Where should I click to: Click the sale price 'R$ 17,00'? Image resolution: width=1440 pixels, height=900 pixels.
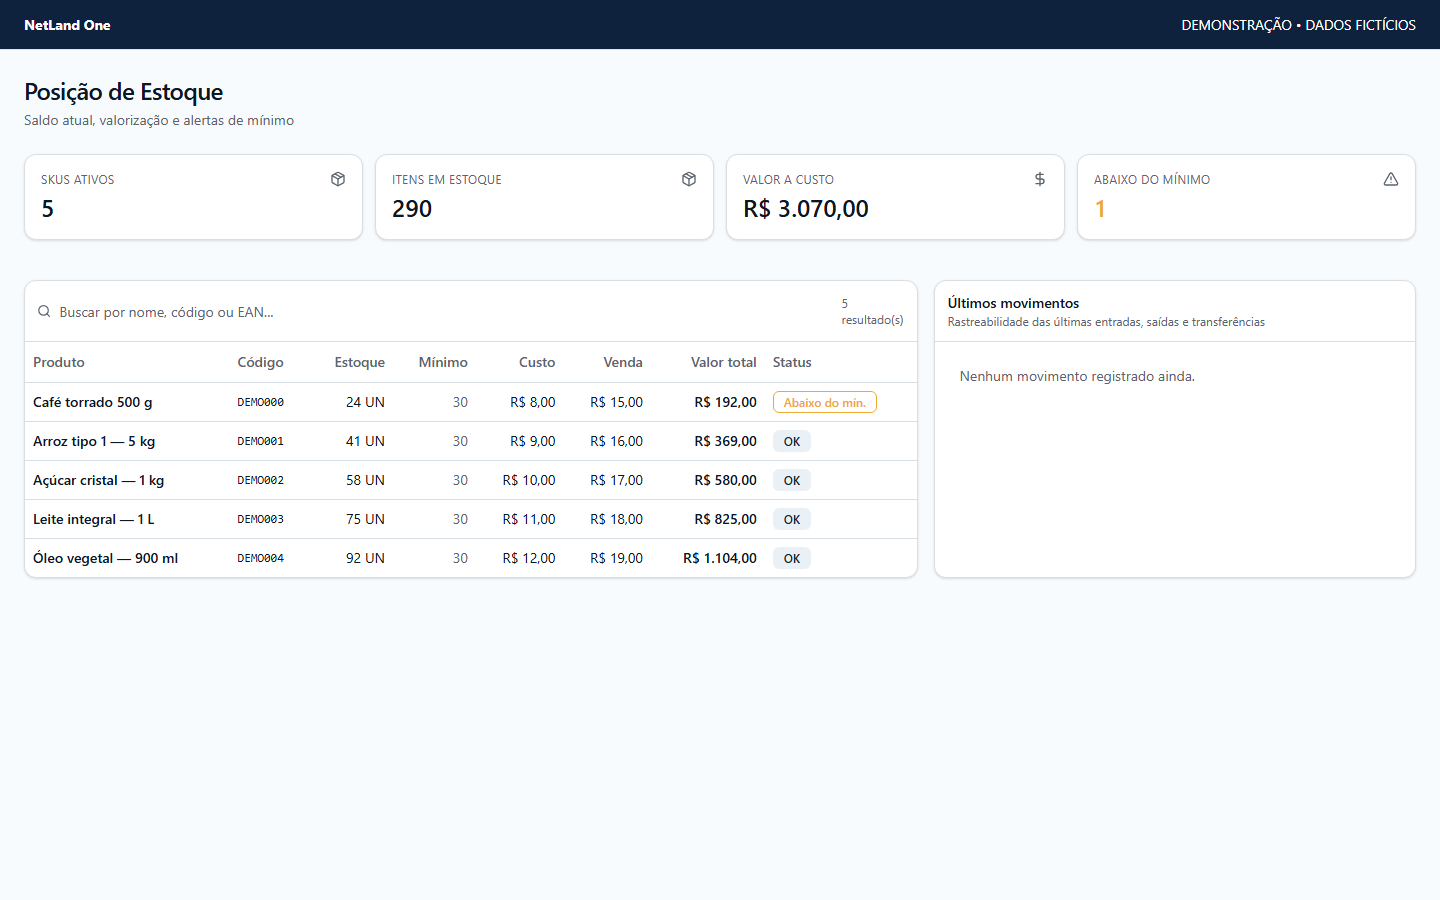tap(616, 480)
